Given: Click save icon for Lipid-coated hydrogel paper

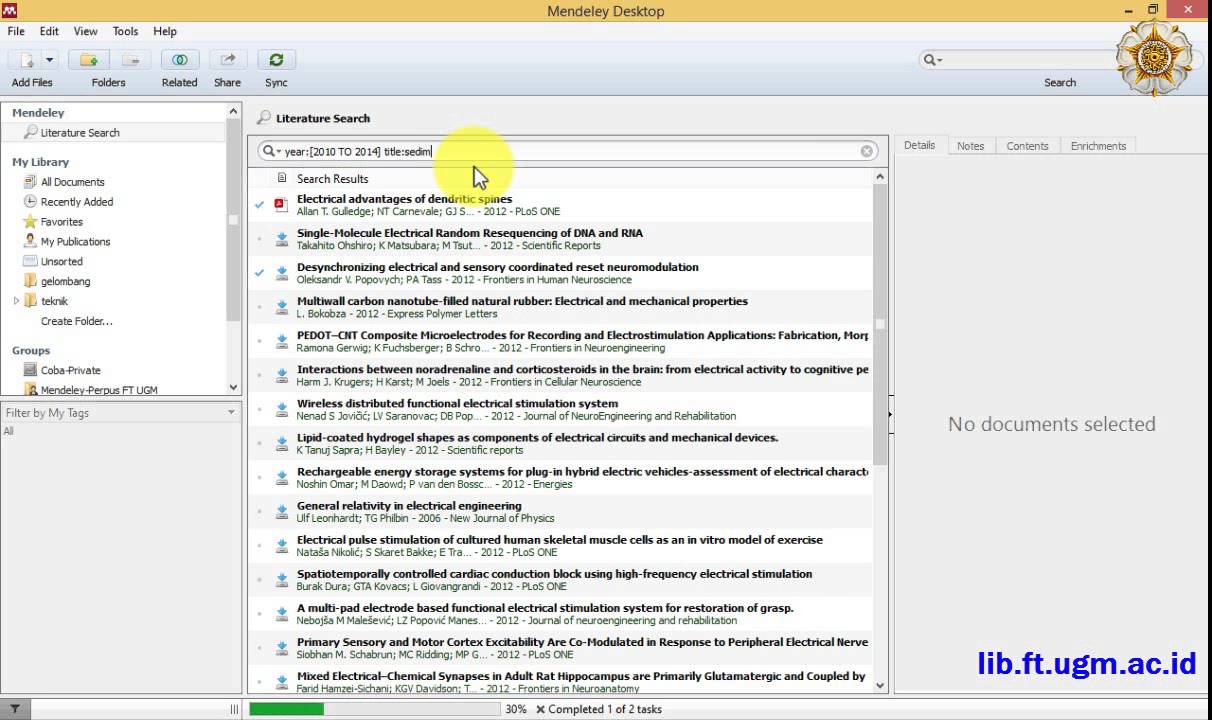Looking at the screenshot, I should coord(281,443).
